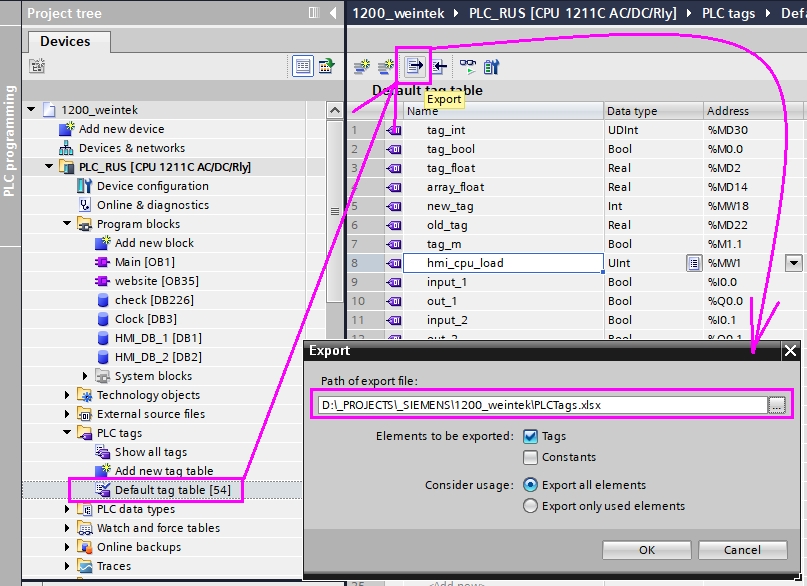Click the Monitor all glasses icon
The width and height of the screenshot is (807, 586).
[x=467, y=66]
